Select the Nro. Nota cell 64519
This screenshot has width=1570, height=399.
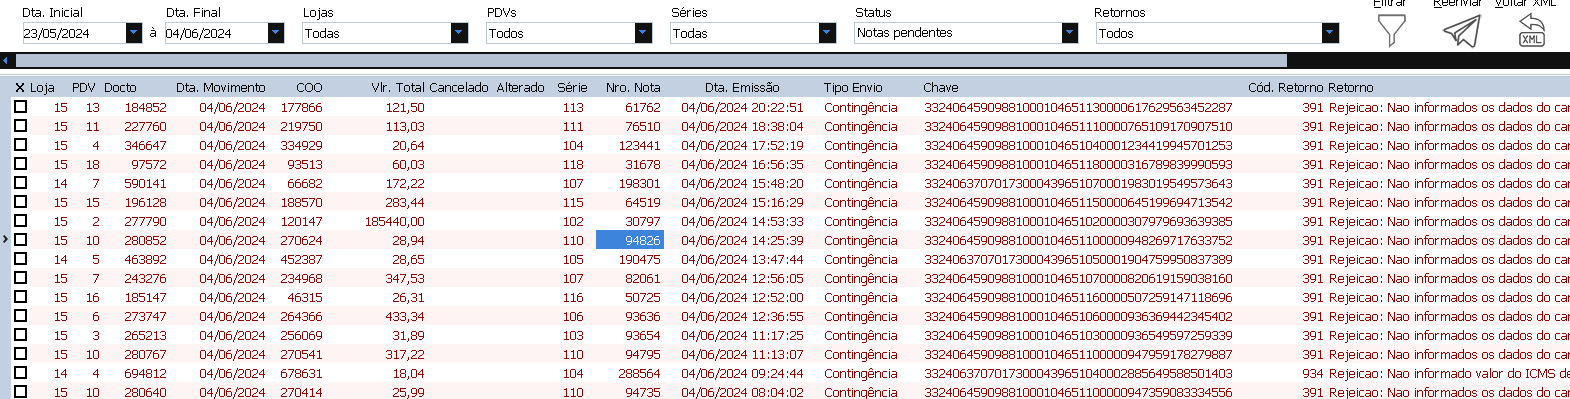coord(643,202)
